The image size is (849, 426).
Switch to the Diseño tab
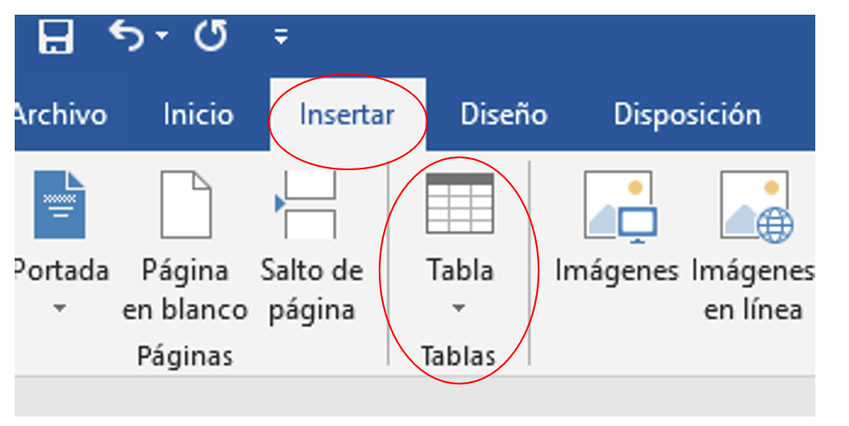(504, 115)
